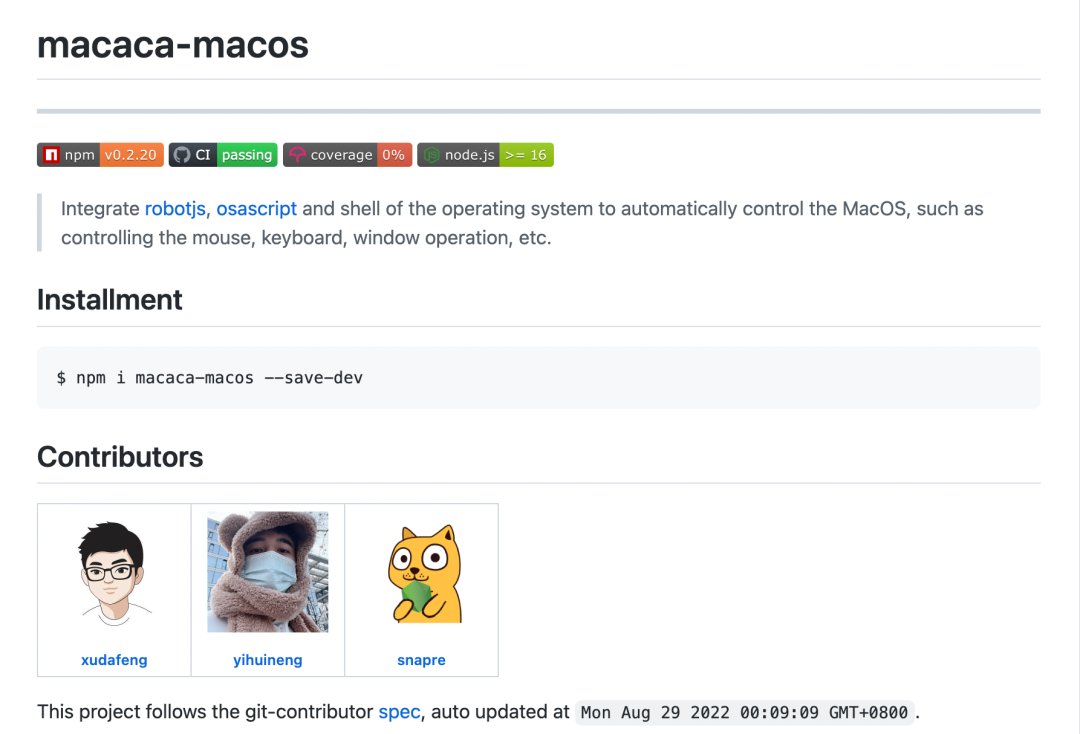The height and width of the screenshot is (734, 1080).
Task: Click the red npm logo icon
Action: (51, 155)
